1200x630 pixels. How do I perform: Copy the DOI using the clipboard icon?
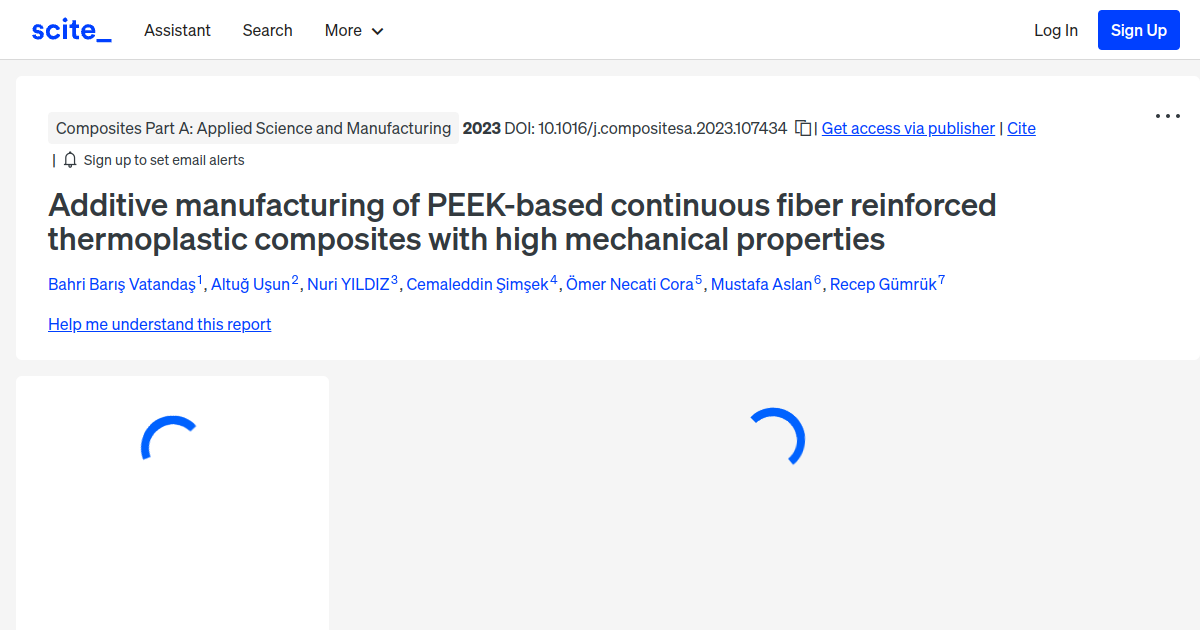coord(803,128)
